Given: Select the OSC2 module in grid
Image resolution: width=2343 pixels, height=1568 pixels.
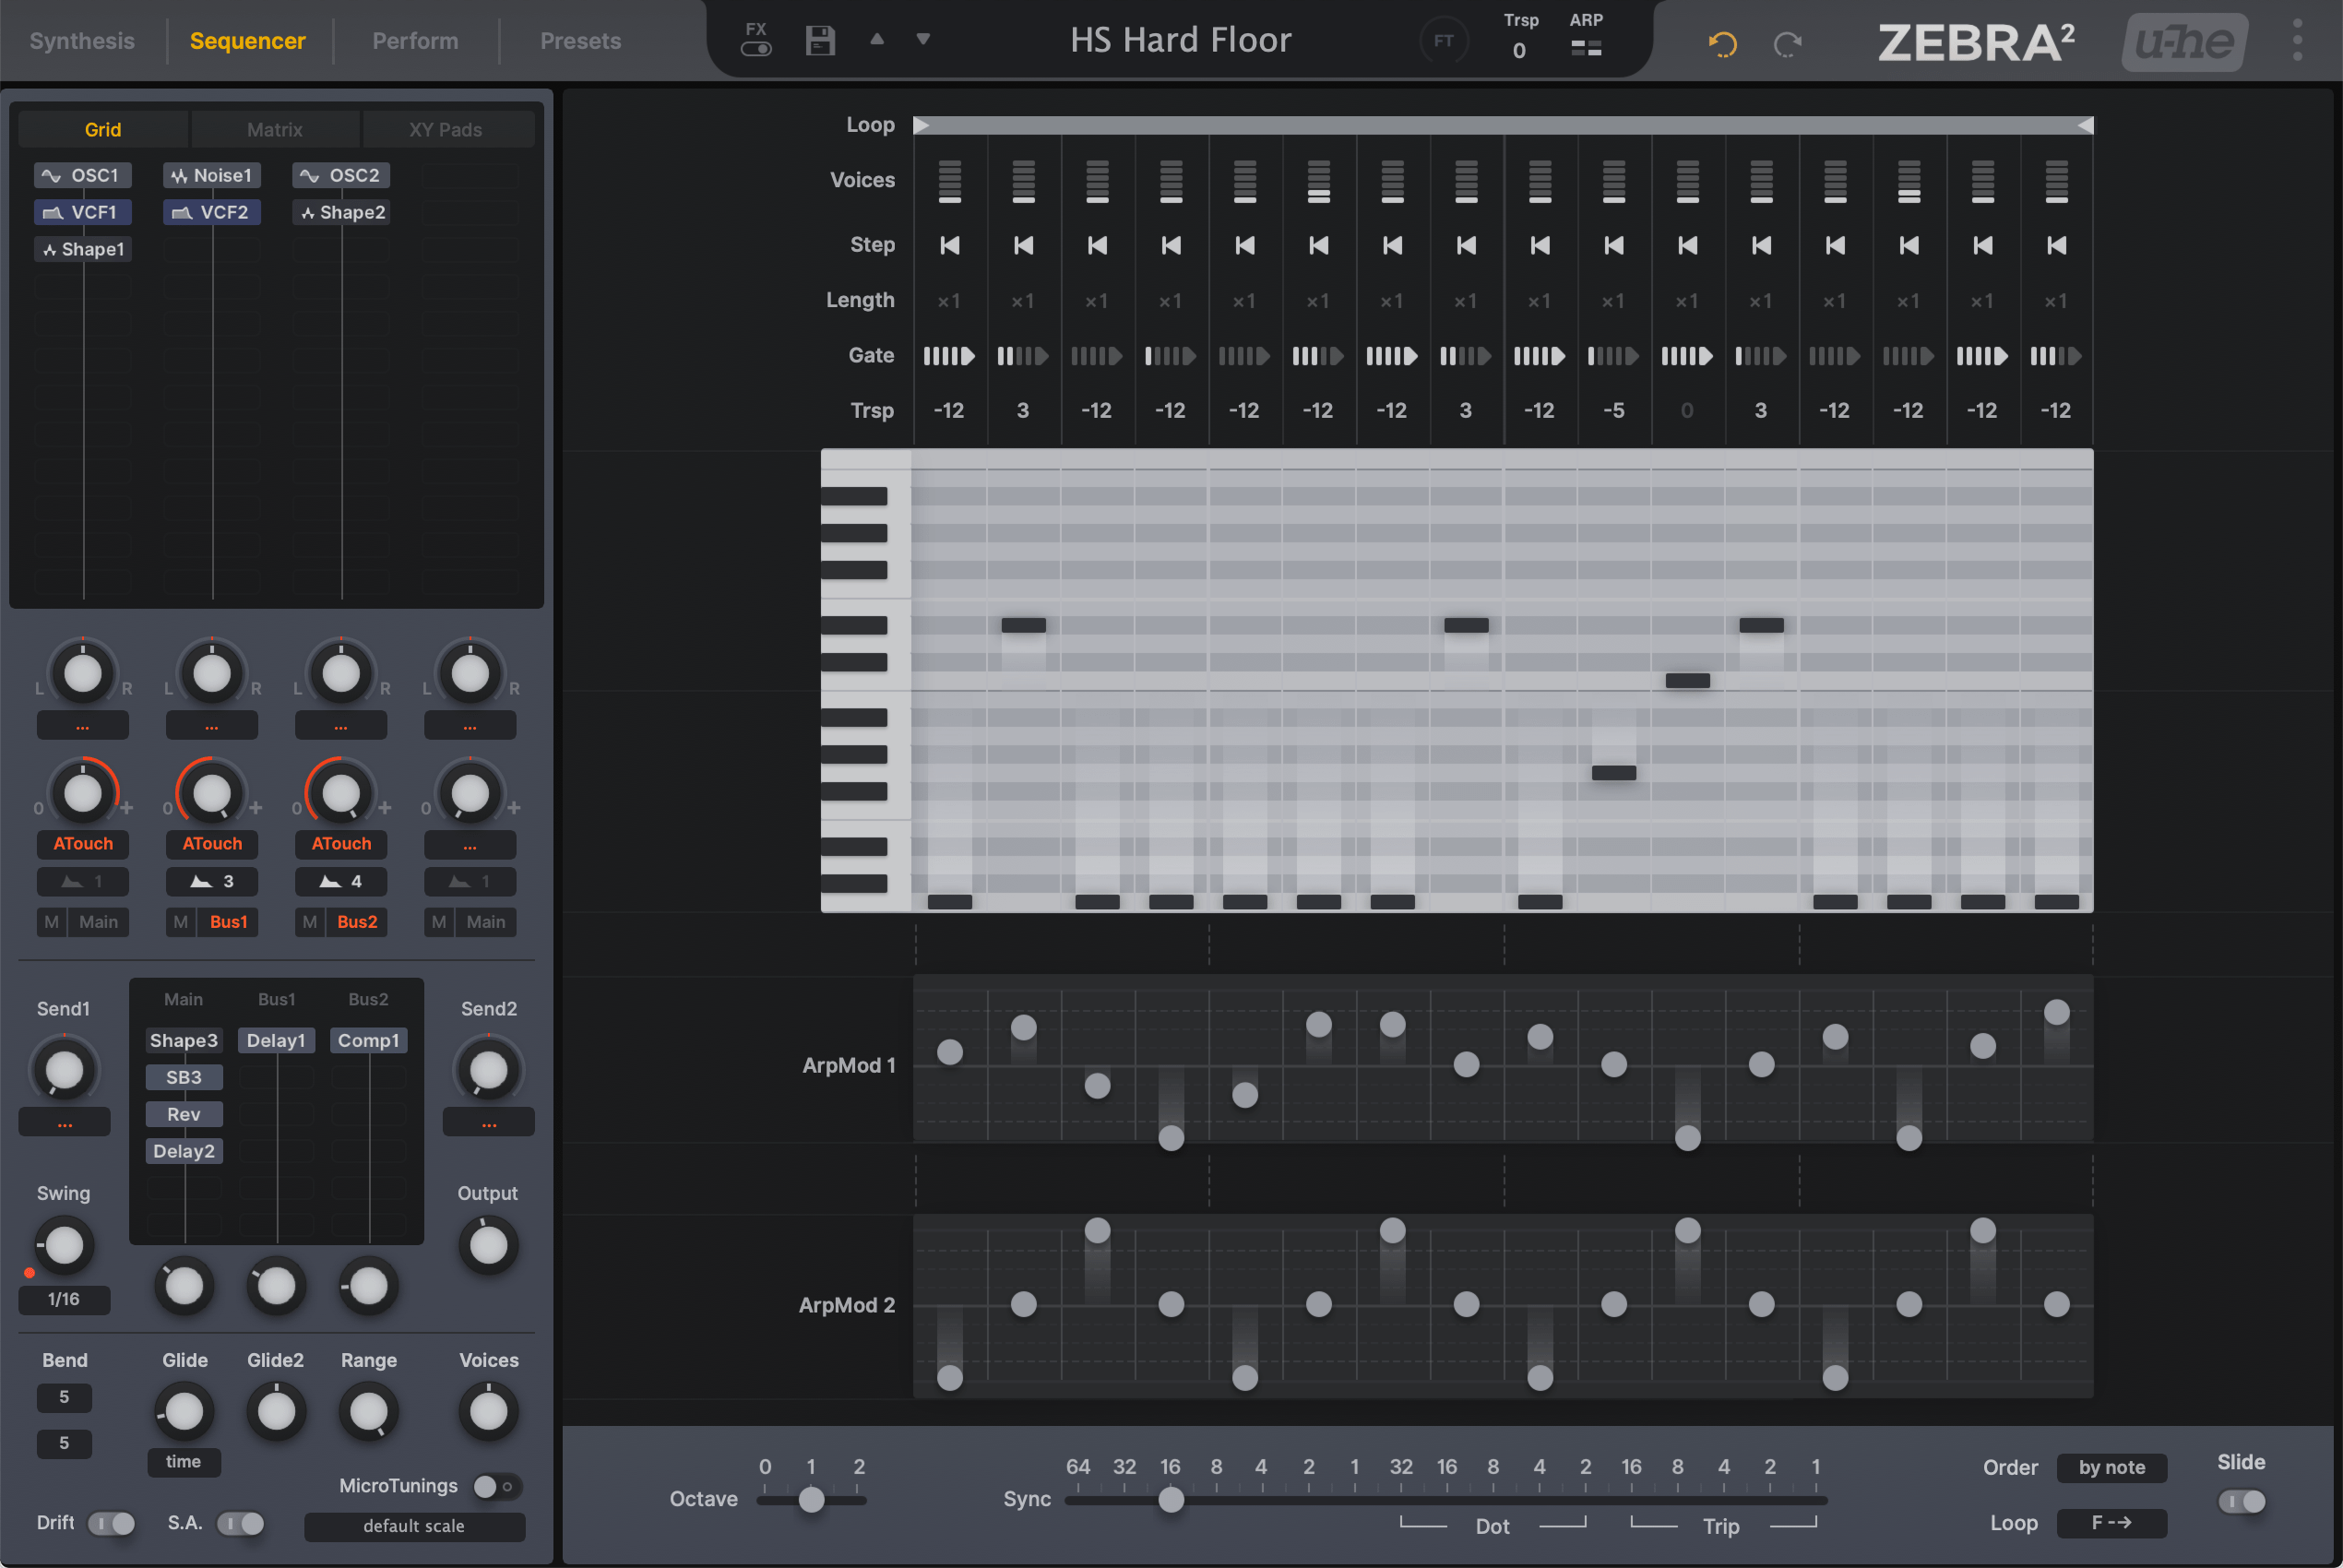Looking at the screenshot, I should point(341,176).
